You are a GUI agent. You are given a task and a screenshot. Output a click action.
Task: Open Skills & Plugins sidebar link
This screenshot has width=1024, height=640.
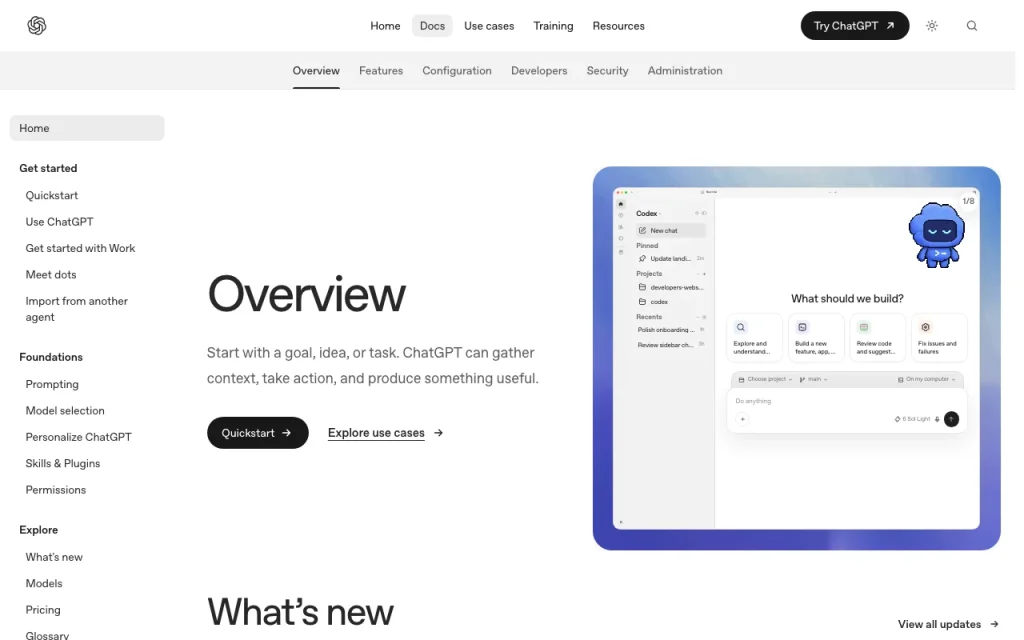(63, 464)
